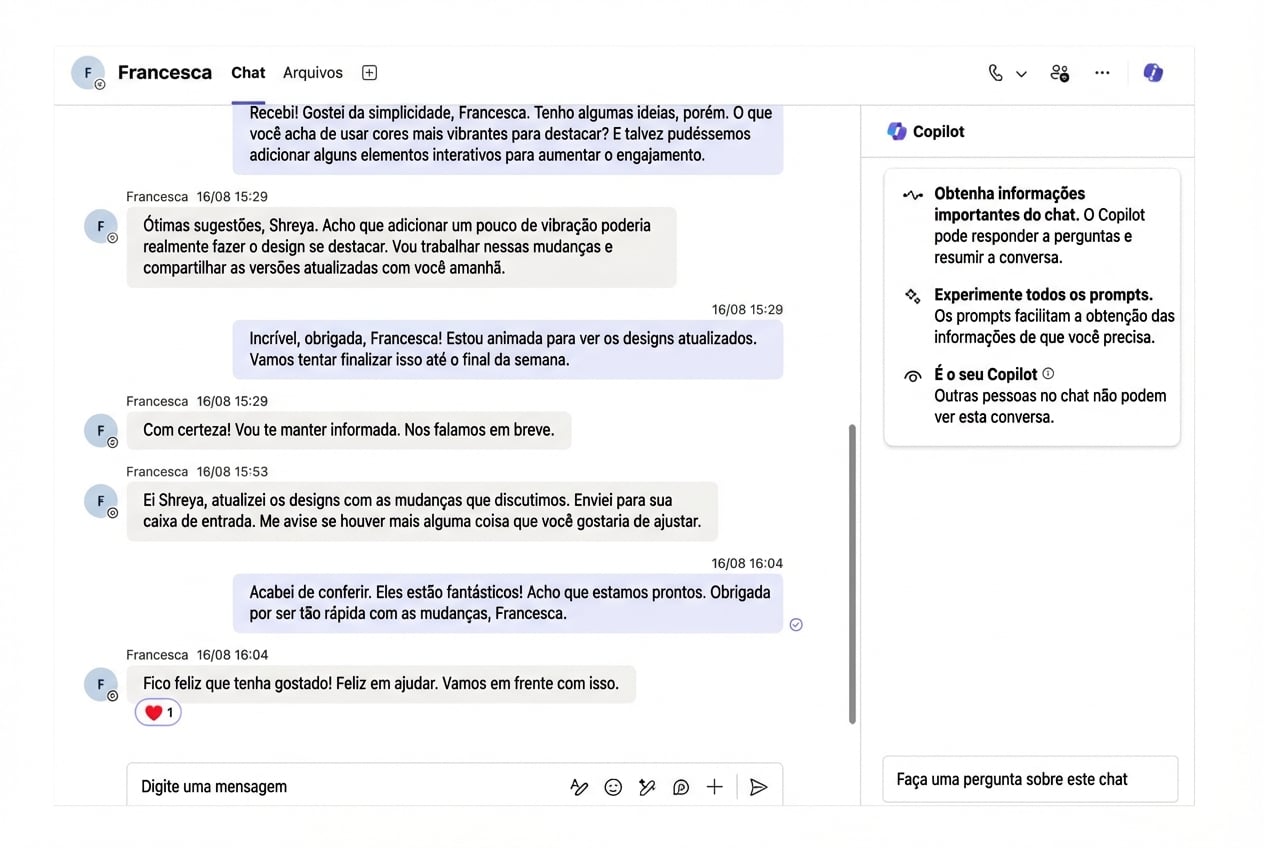Viewport: 1264px width, 848px height.
Task: Click Francesca's name in the chat header
Action: click(164, 72)
